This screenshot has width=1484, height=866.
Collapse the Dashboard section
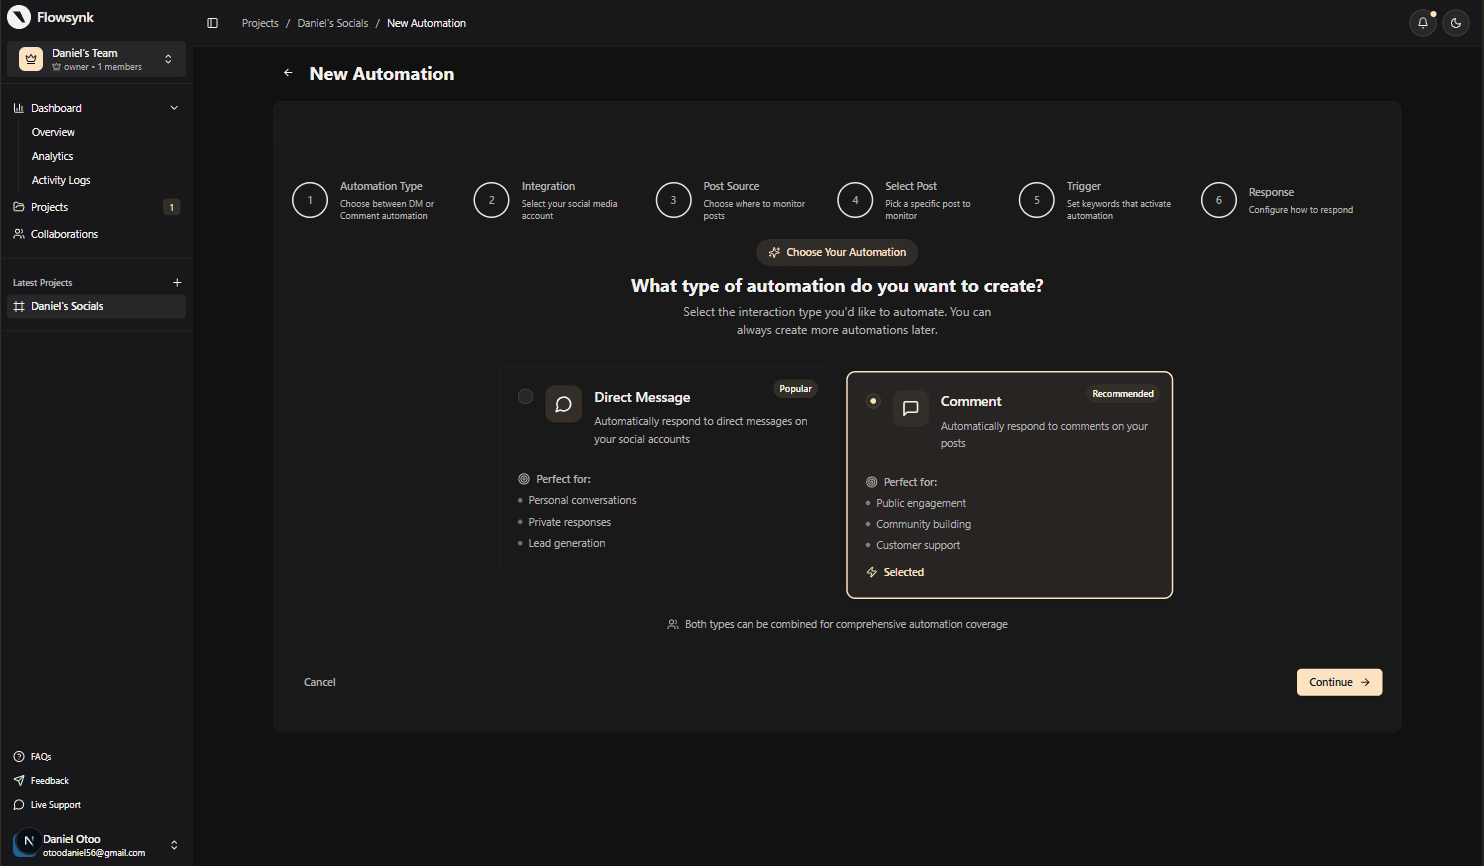click(174, 107)
